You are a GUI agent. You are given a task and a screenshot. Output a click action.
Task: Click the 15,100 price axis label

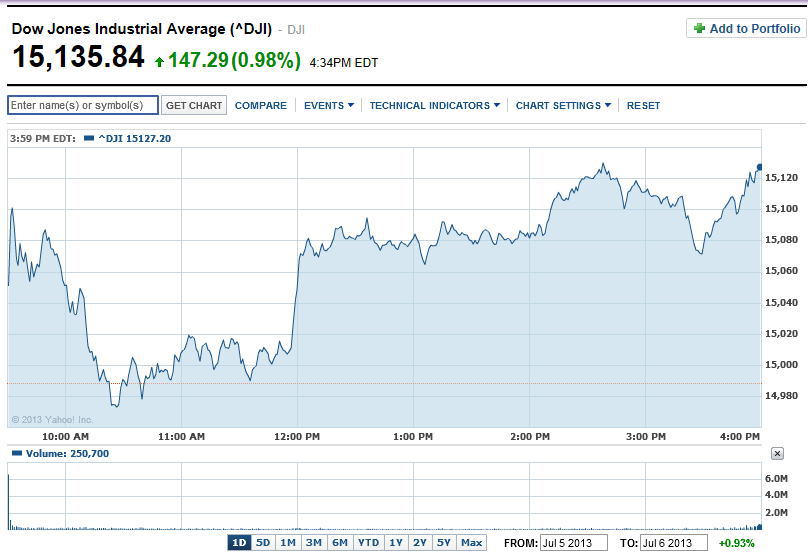[x=781, y=209]
